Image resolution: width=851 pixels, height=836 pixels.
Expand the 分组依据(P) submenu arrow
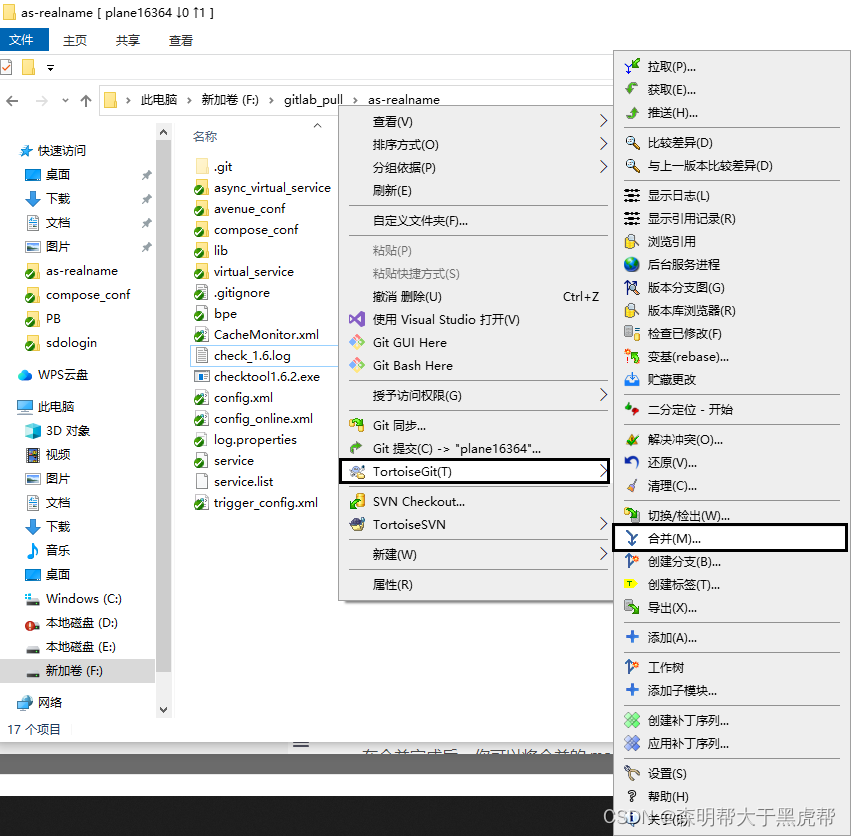coord(602,167)
